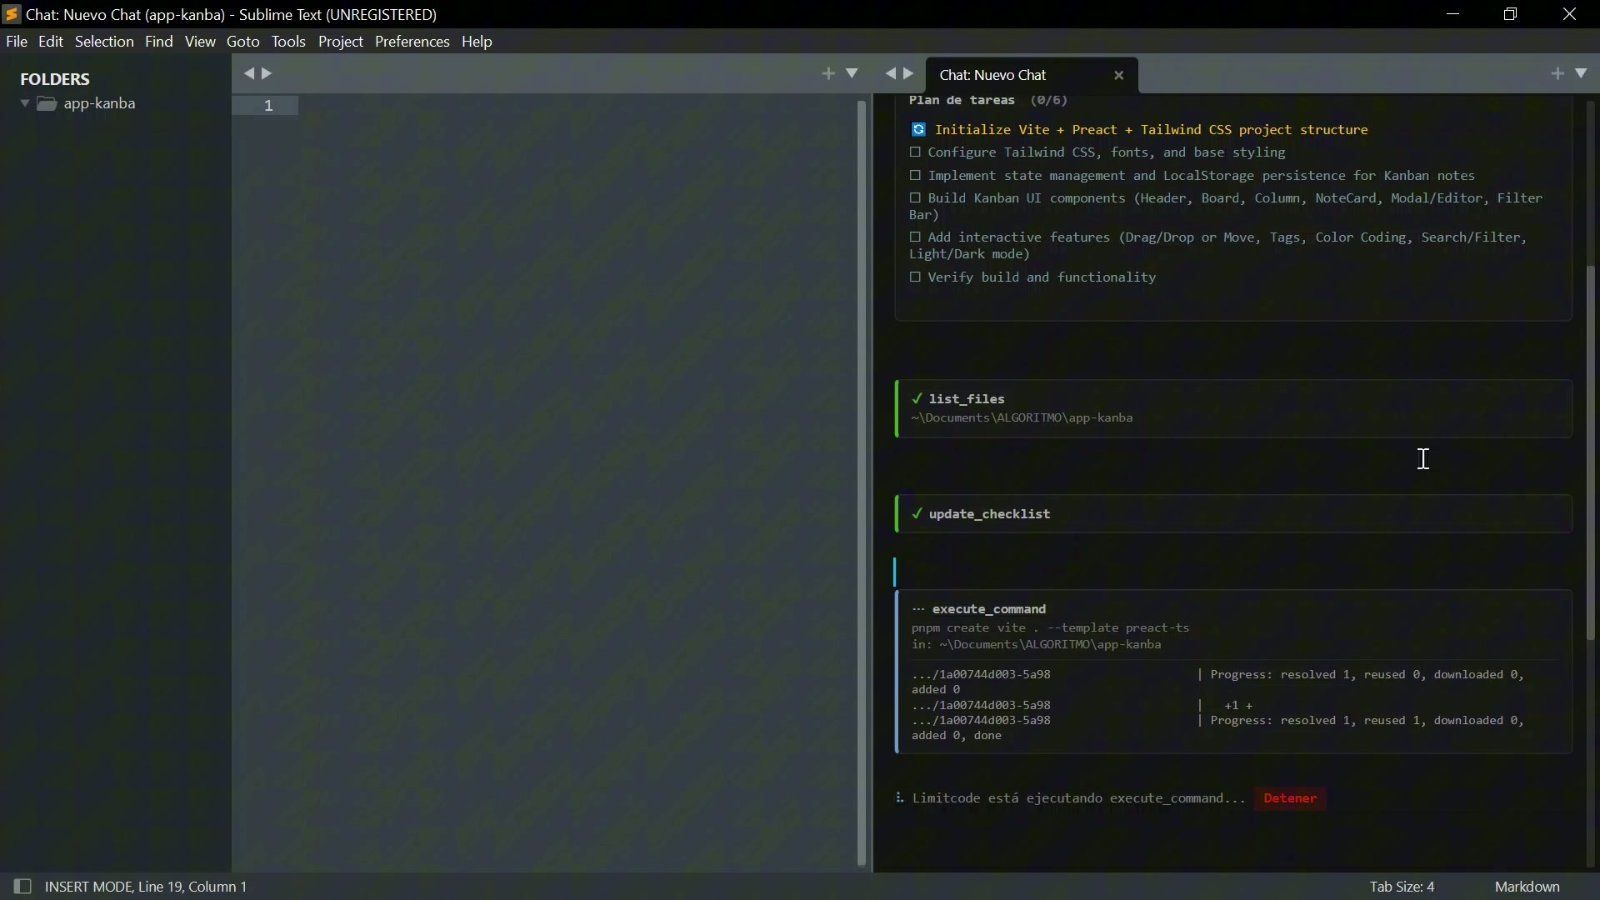Screen dimensions: 1600x900
Task: Open the Tab Size: 4 selector
Action: coord(1402,886)
